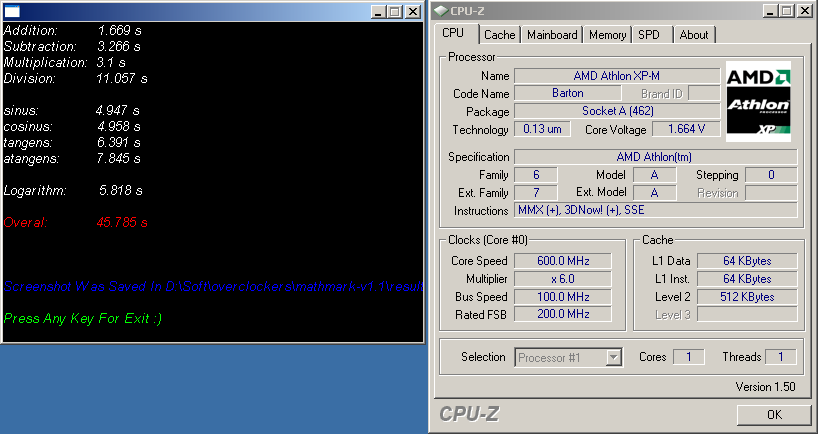The image size is (818, 434).
Task: Click the Multiplication result 3.1 s
Action: (111, 63)
